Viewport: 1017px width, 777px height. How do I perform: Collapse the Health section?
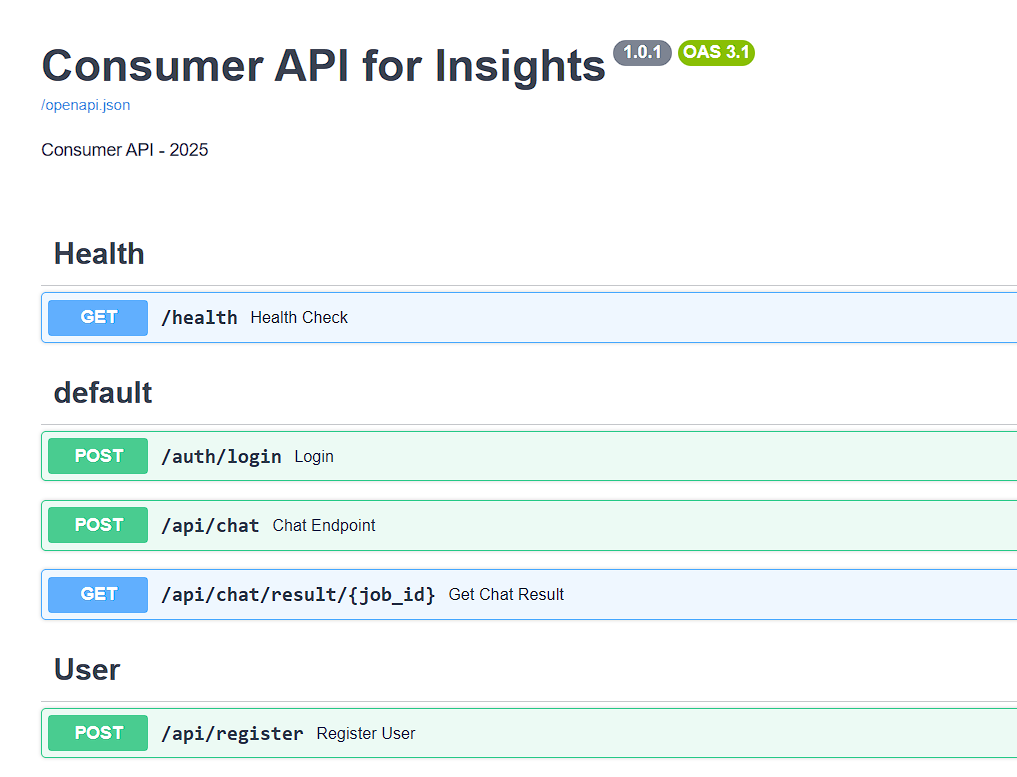coord(98,254)
